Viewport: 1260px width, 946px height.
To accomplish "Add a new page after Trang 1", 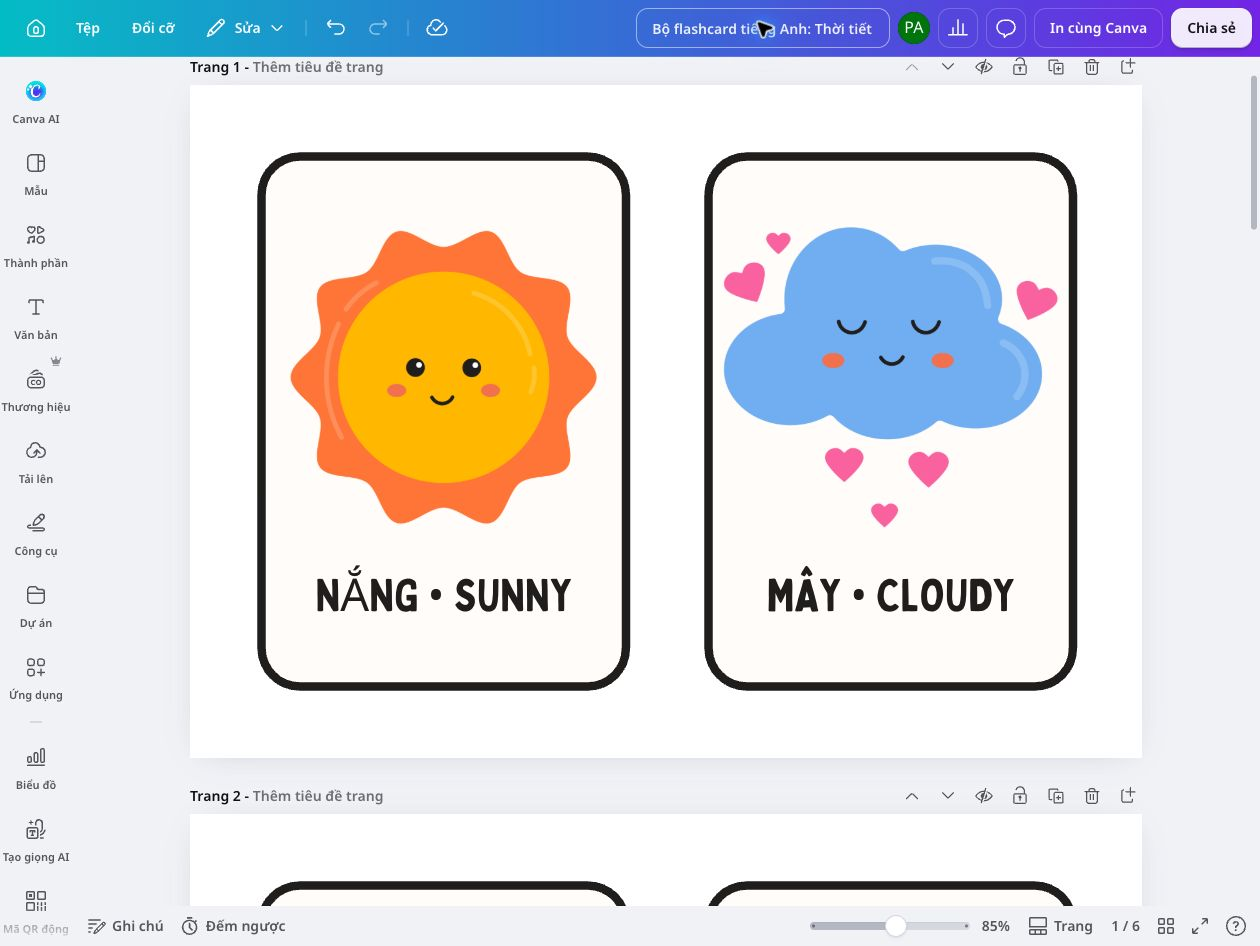I will pyautogui.click(x=1128, y=67).
